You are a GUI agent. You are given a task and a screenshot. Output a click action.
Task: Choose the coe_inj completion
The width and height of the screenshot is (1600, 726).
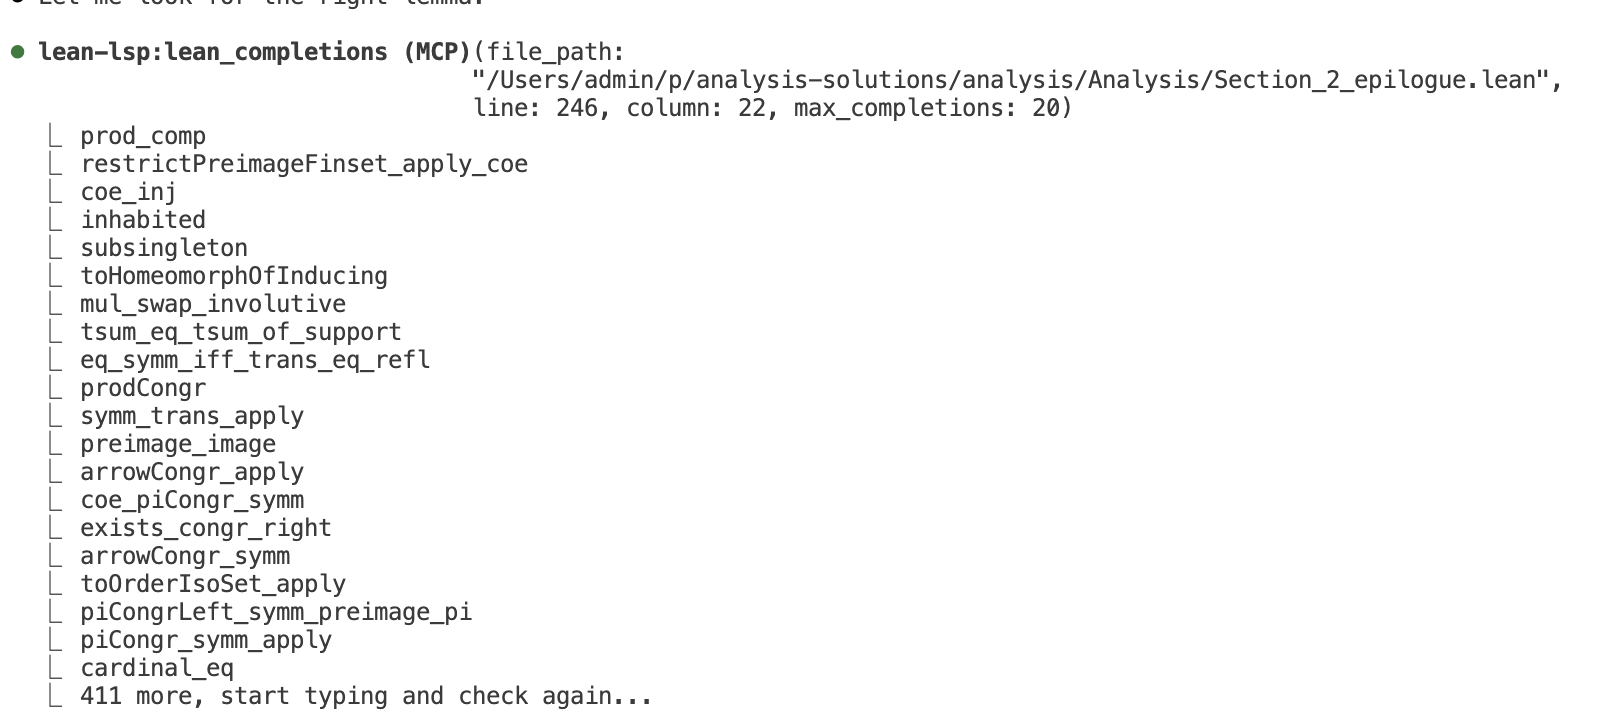click(x=128, y=192)
